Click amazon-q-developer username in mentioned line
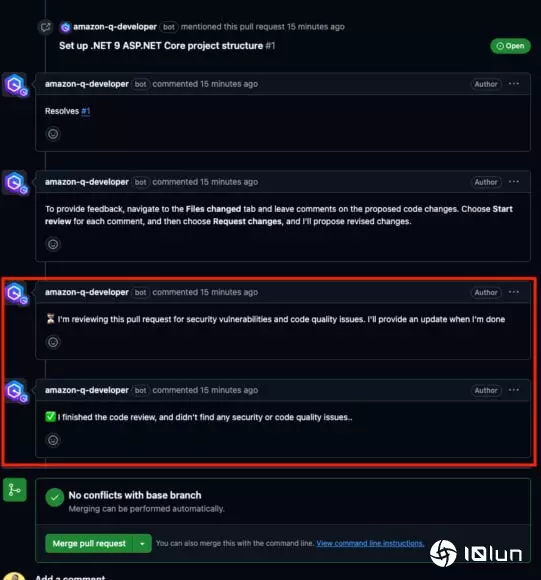Viewport: 541px width, 580px height. tap(115, 27)
